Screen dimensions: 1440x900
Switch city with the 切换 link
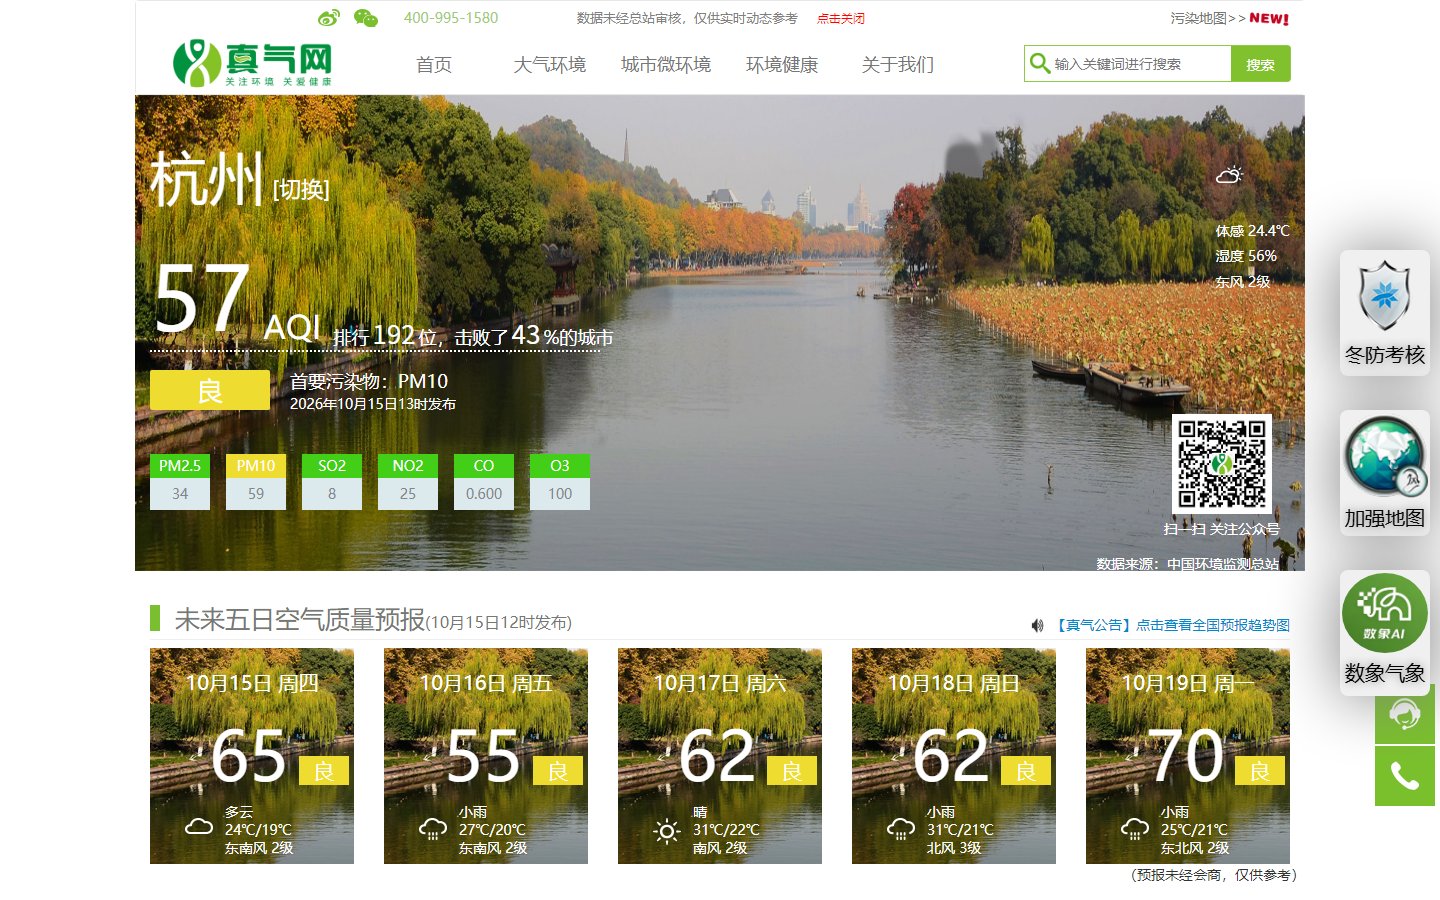pyautogui.click(x=301, y=189)
